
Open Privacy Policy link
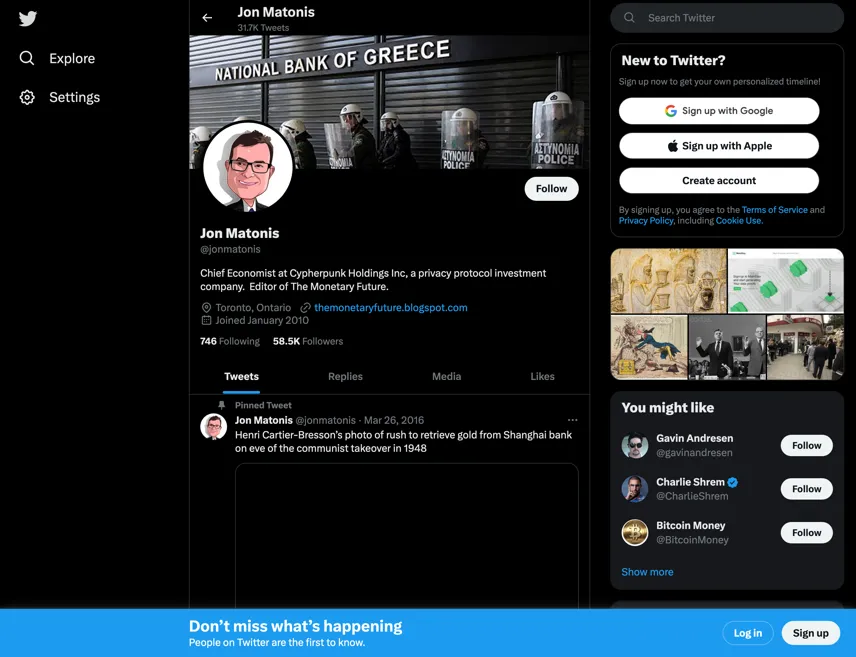[646, 221]
